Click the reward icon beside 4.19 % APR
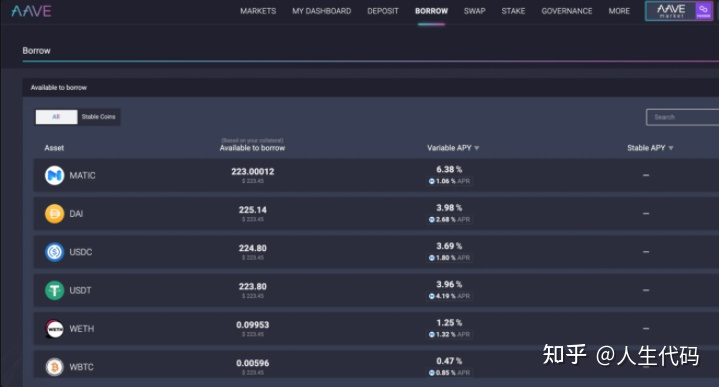Image resolution: width=719 pixels, height=387 pixels. (431, 296)
